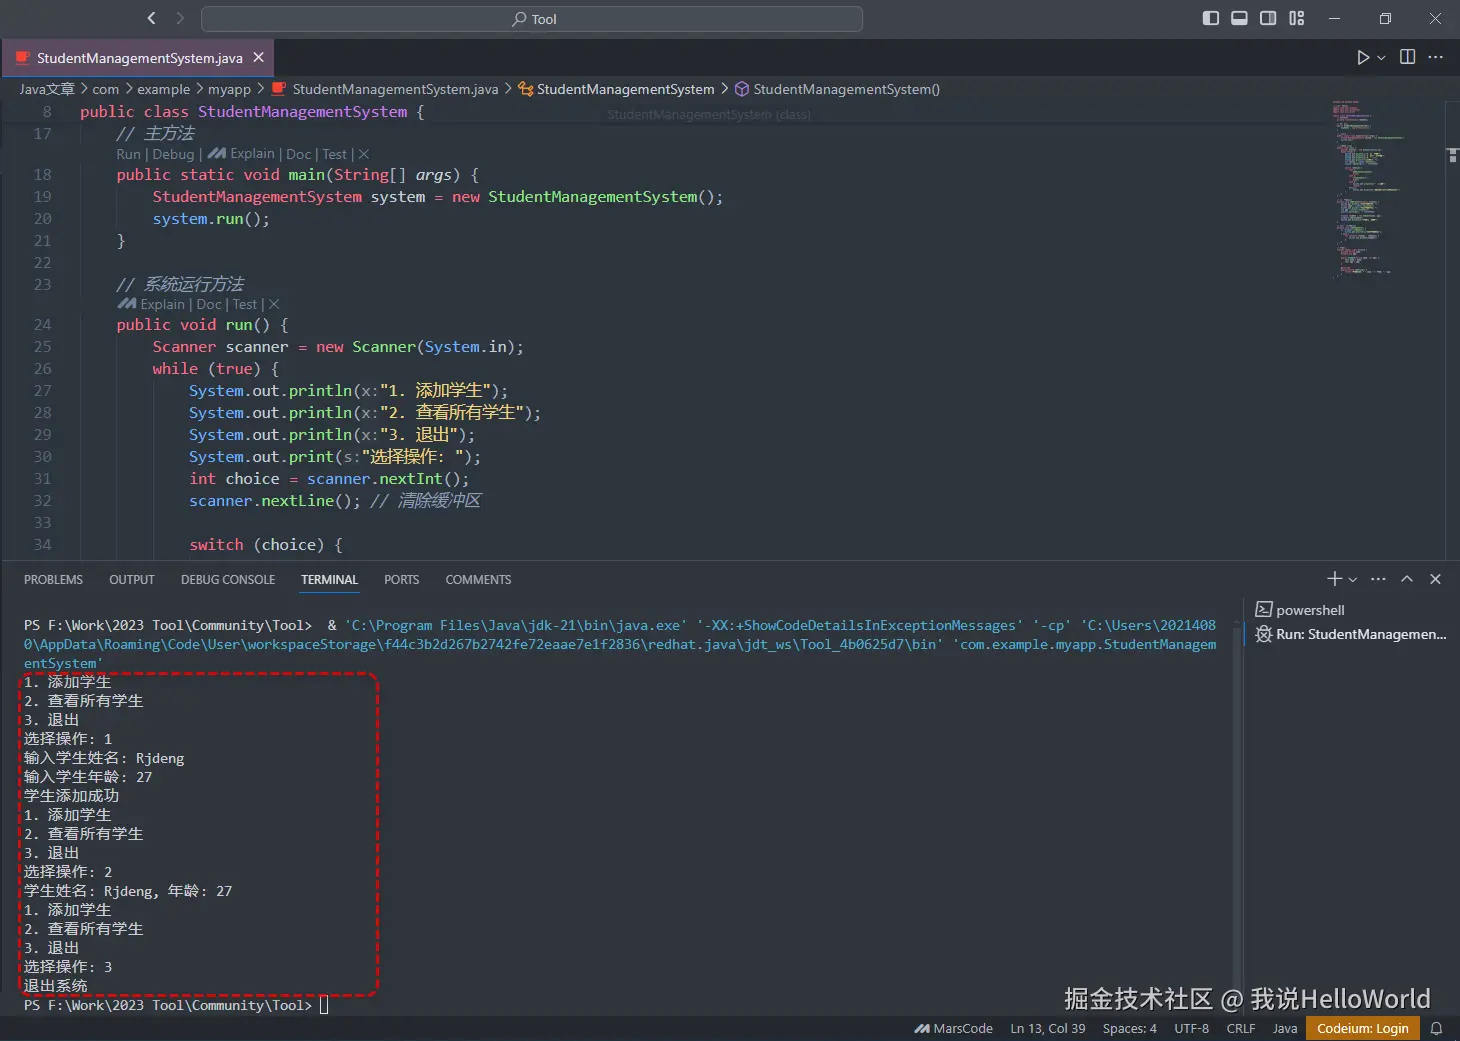Switch to the PORTS panel tab
The height and width of the screenshot is (1041, 1460).
tap(401, 580)
